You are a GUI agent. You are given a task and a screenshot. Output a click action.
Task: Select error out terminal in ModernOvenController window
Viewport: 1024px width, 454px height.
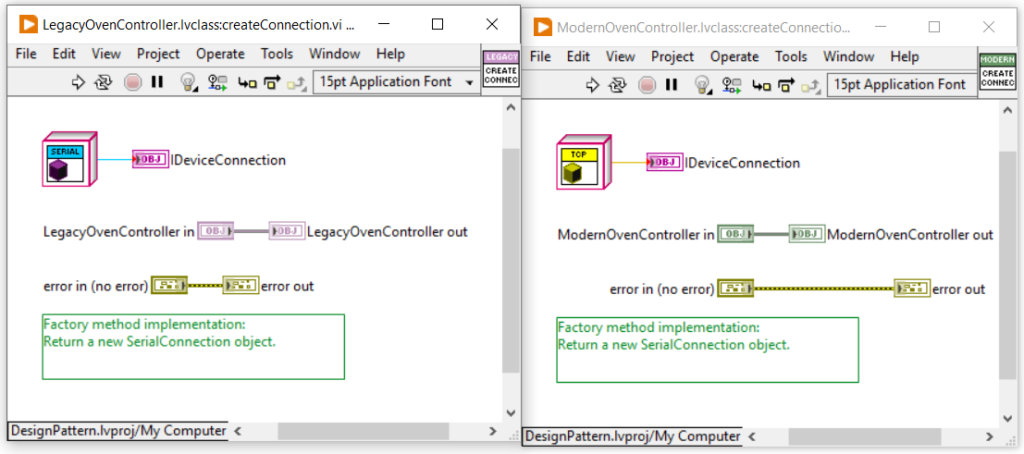[x=912, y=288]
